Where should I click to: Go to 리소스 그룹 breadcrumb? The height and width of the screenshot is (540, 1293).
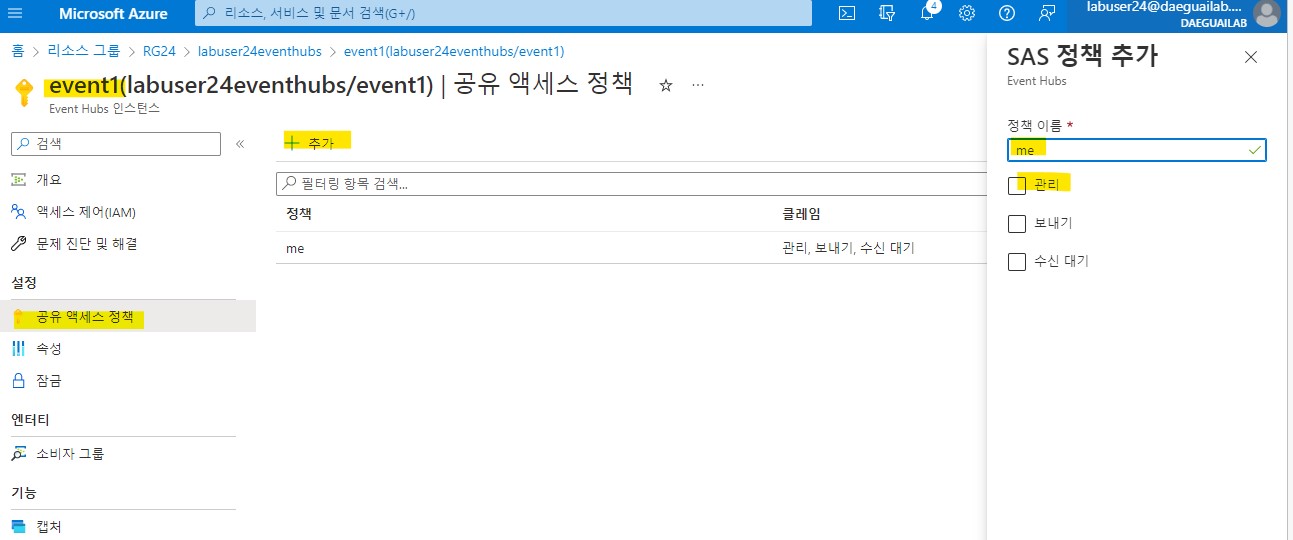point(84,51)
